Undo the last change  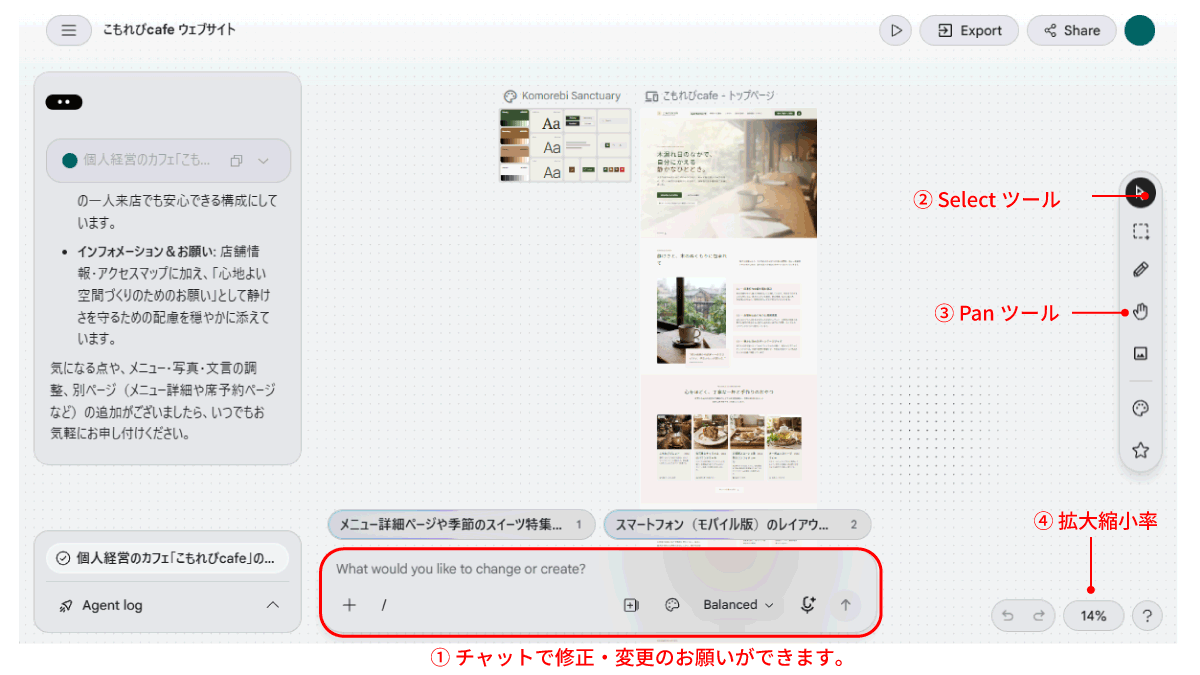point(1008,616)
